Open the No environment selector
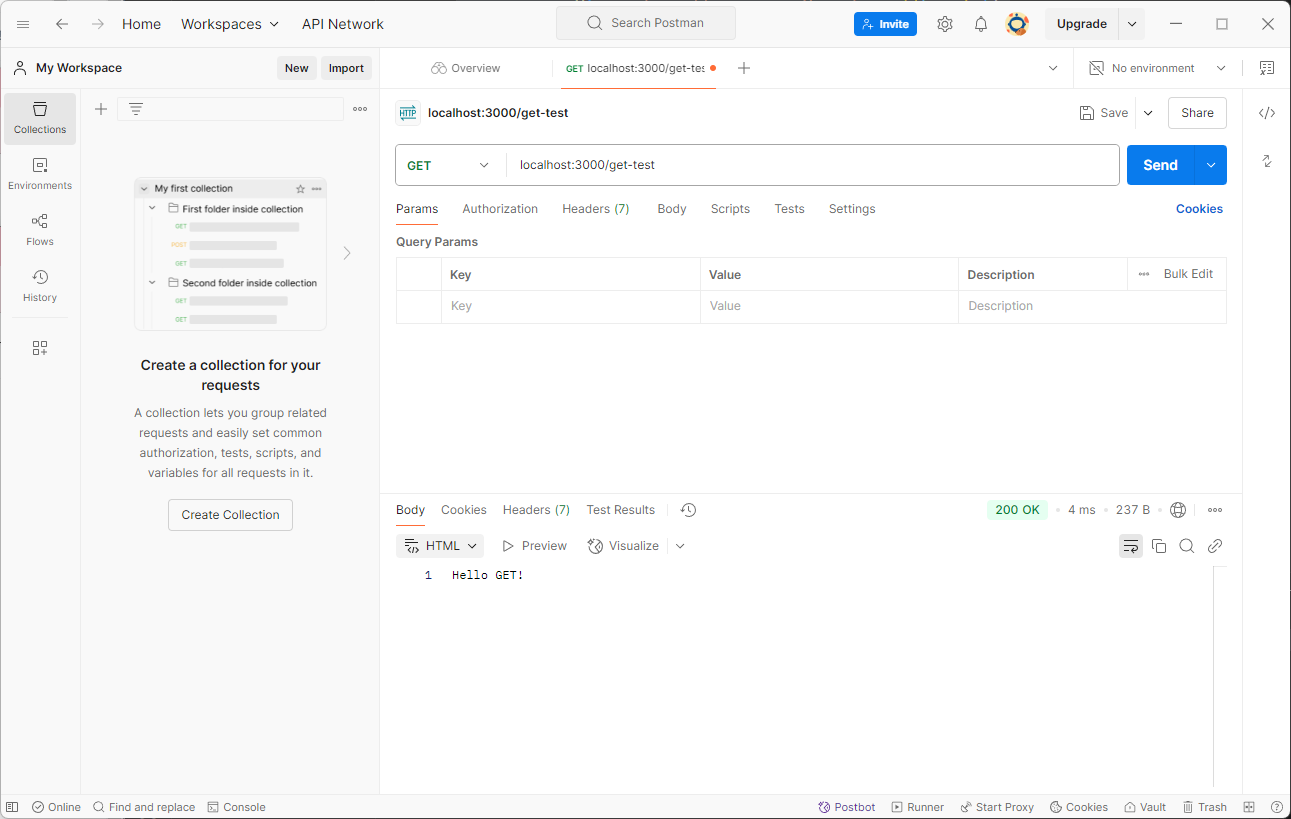Screen dimensions: 1291x819 point(1157,68)
